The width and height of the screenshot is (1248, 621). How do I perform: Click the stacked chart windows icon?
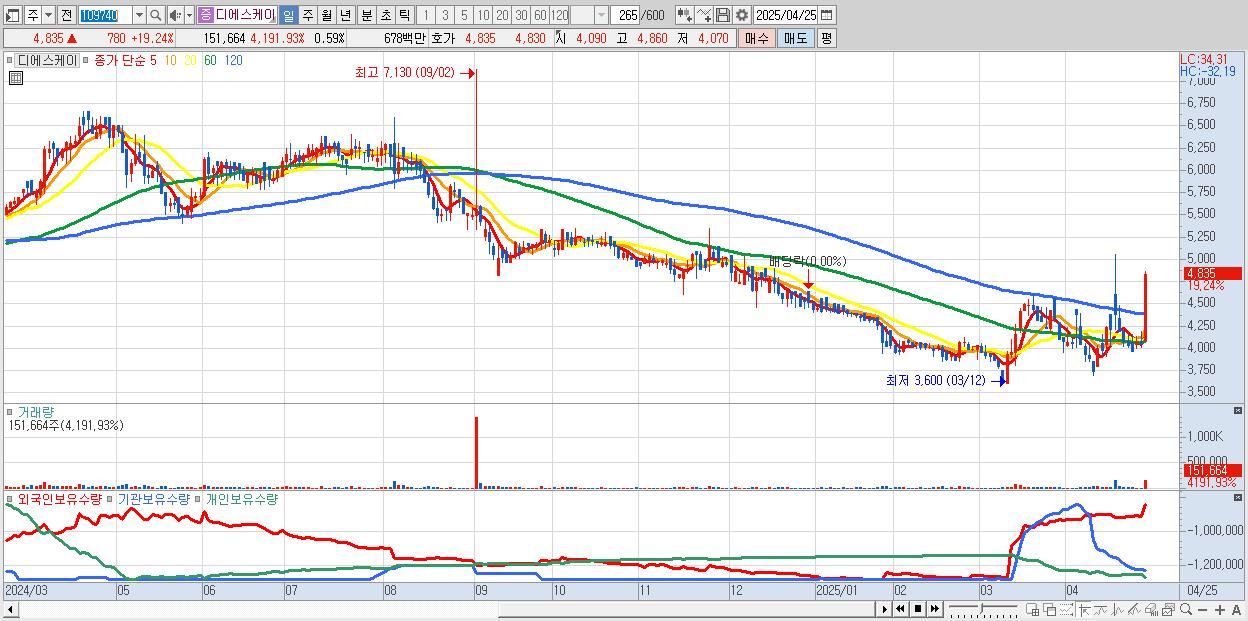(x=1167, y=609)
